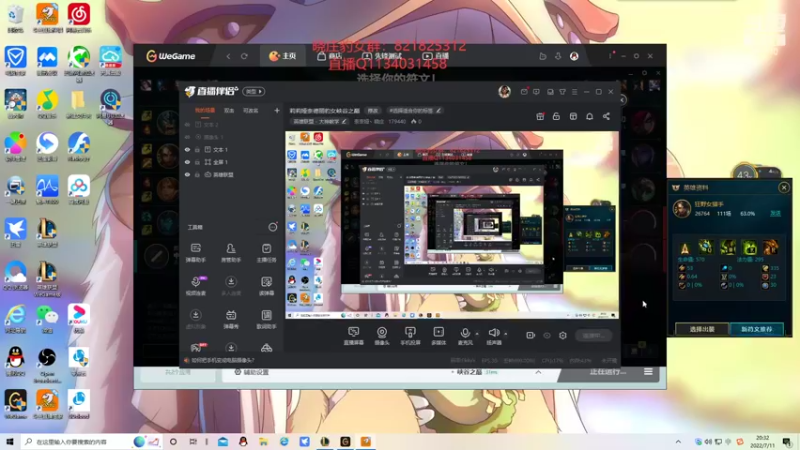Open WeGame 主页 tab
This screenshot has width=800, height=450.
[283, 56]
